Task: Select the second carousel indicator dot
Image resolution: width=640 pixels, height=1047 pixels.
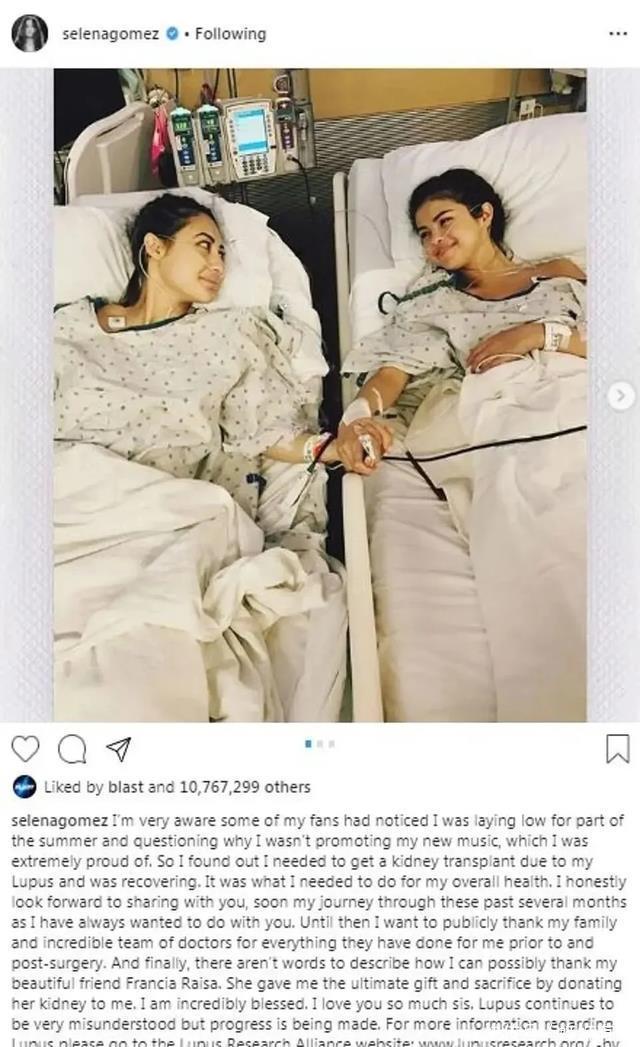Action: (320, 743)
